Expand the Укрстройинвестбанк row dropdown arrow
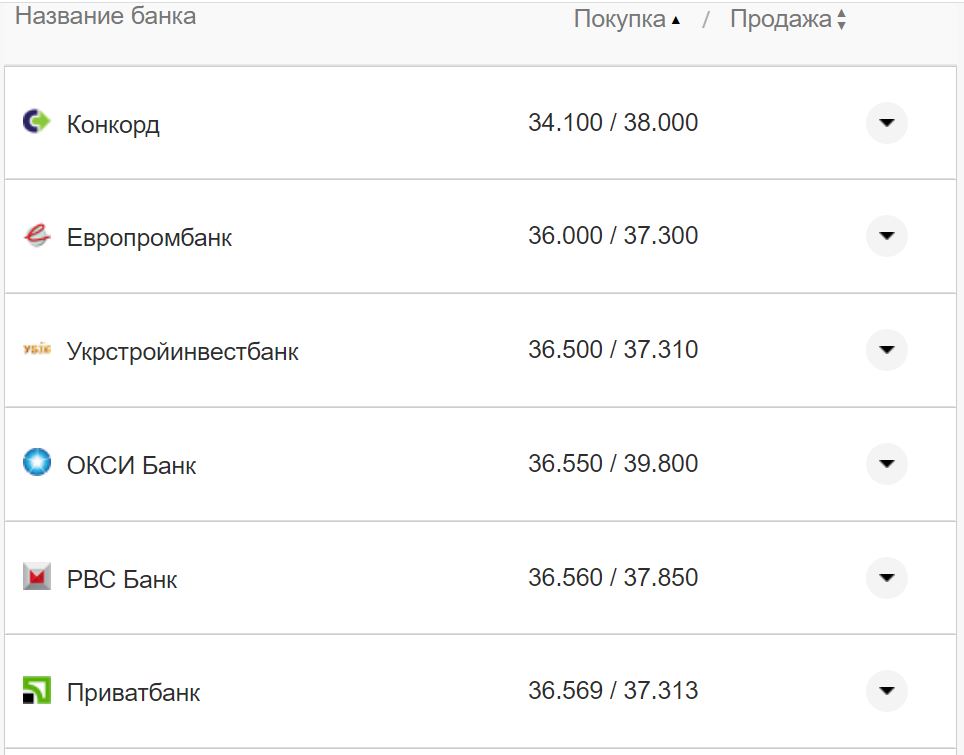This screenshot has width=964, height=755. pos(886,350)
